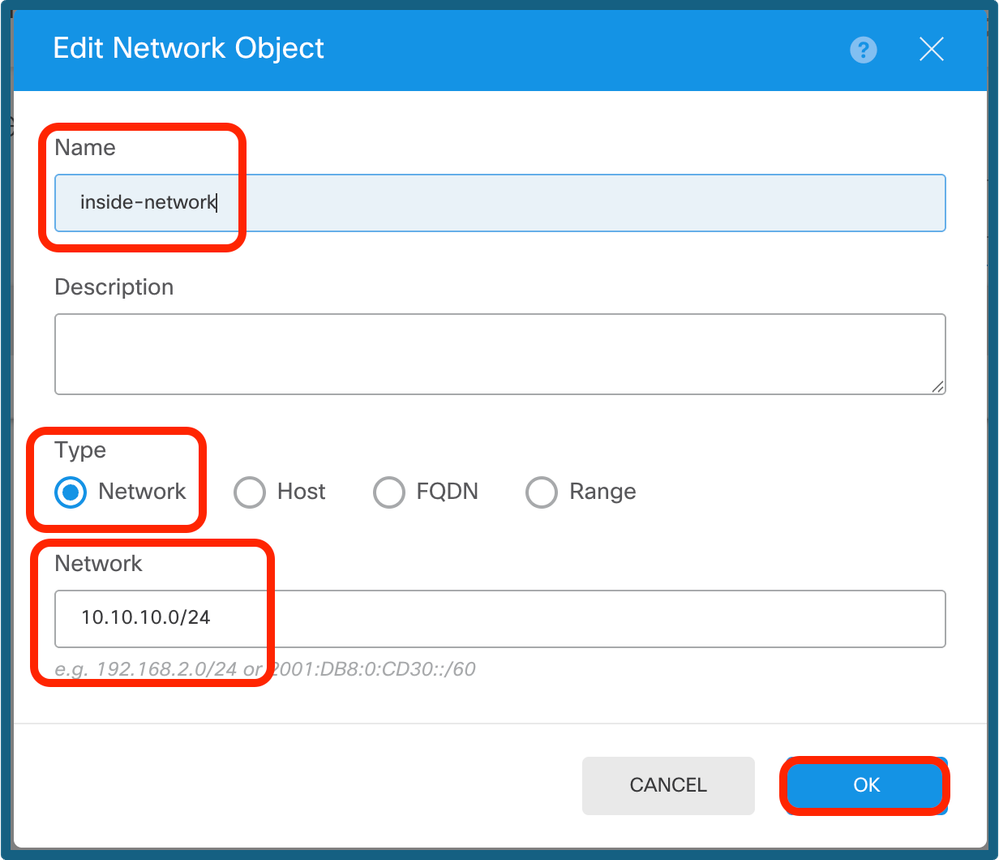Screen dimensions: 999x860
Task: Open the help question mark icon
Action: (863, 50)
